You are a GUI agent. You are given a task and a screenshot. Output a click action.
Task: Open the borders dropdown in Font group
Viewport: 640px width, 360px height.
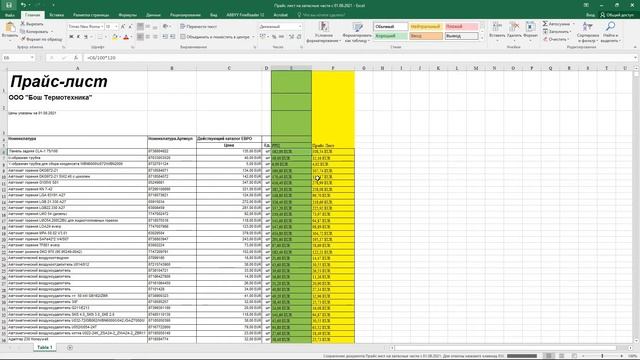tap(106, 37)
